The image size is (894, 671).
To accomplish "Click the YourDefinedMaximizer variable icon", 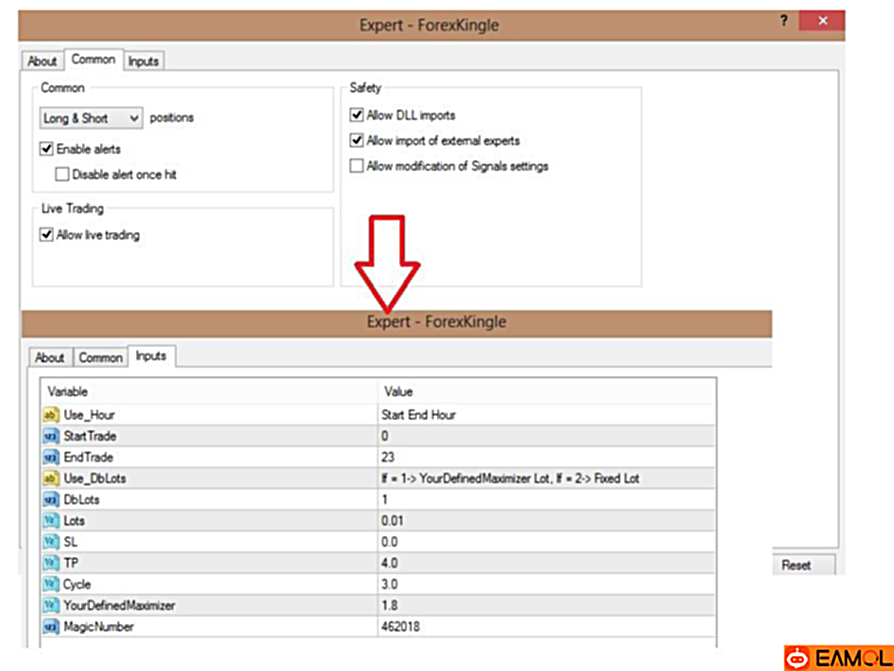I will coord(51,605).
